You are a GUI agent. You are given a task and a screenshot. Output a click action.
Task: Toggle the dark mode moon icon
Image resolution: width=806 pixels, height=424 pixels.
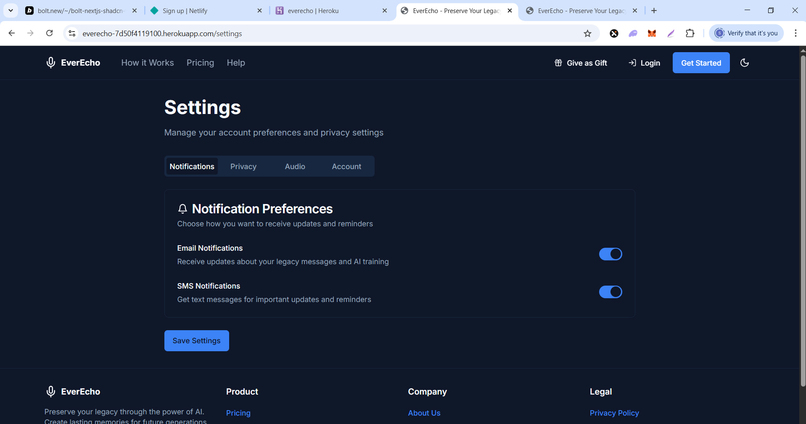click(744, 63)
